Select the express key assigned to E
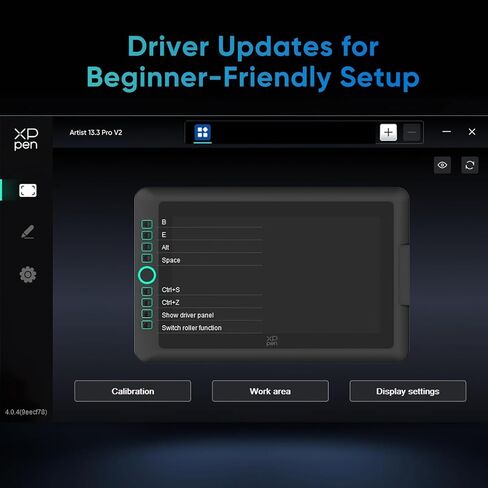The image size is (488, 488). (x=147, y=235)
